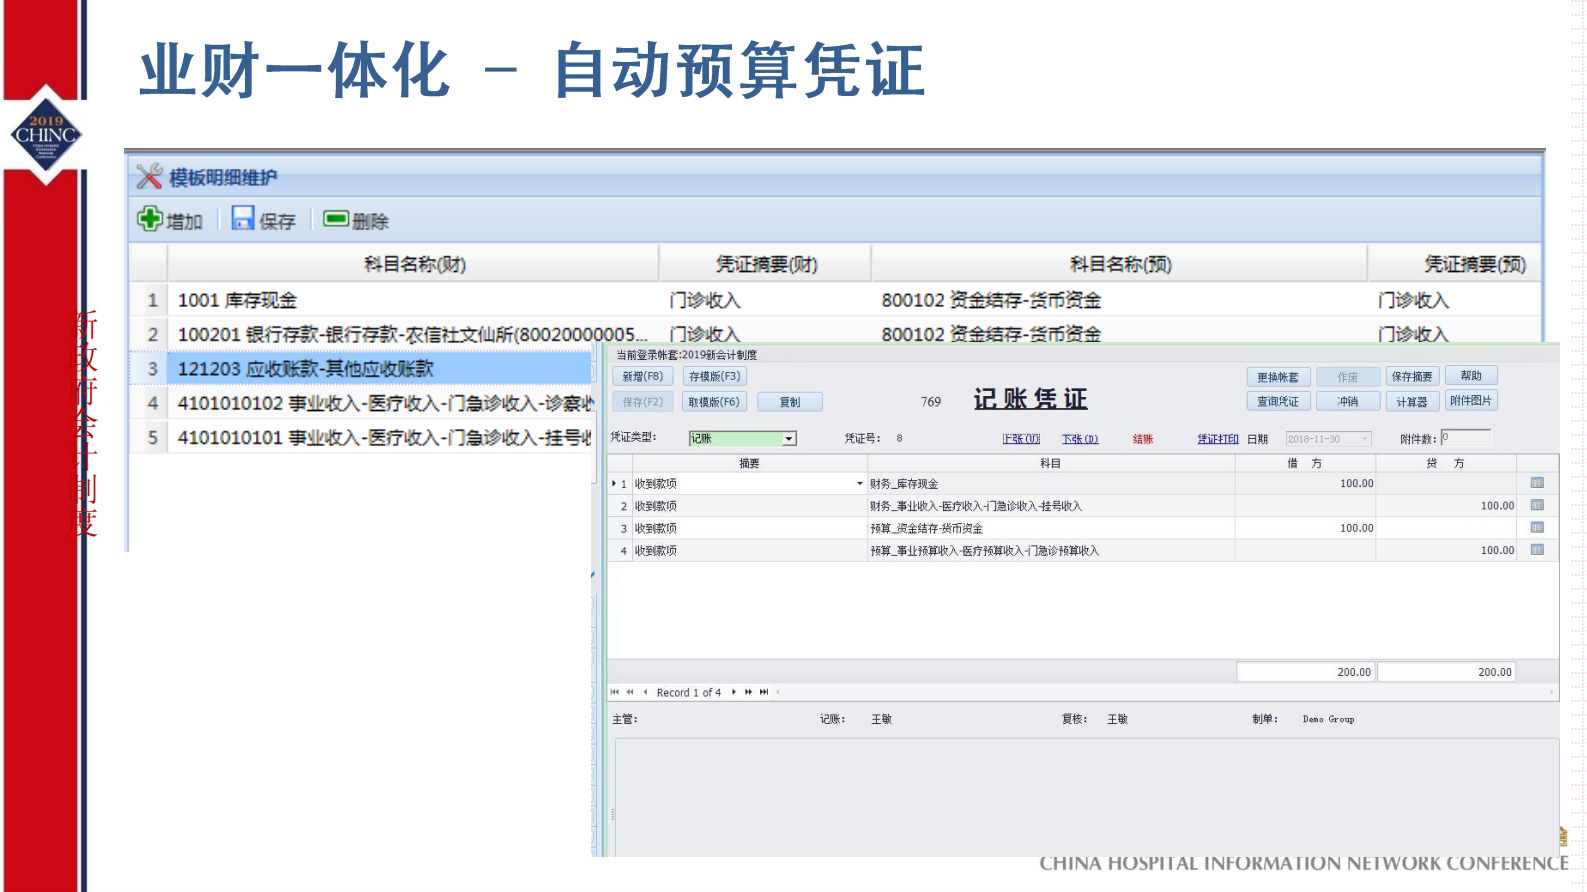Click the 科目名称(预) column header

coord(1120,264)
